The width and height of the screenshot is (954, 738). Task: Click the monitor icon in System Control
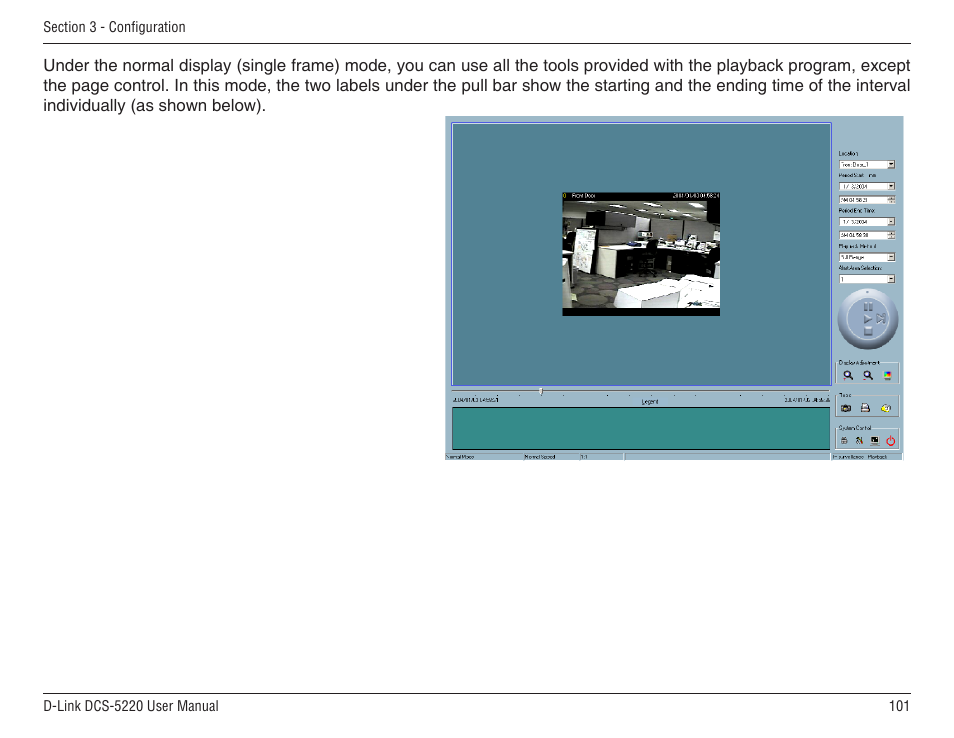tap(875, 440)
